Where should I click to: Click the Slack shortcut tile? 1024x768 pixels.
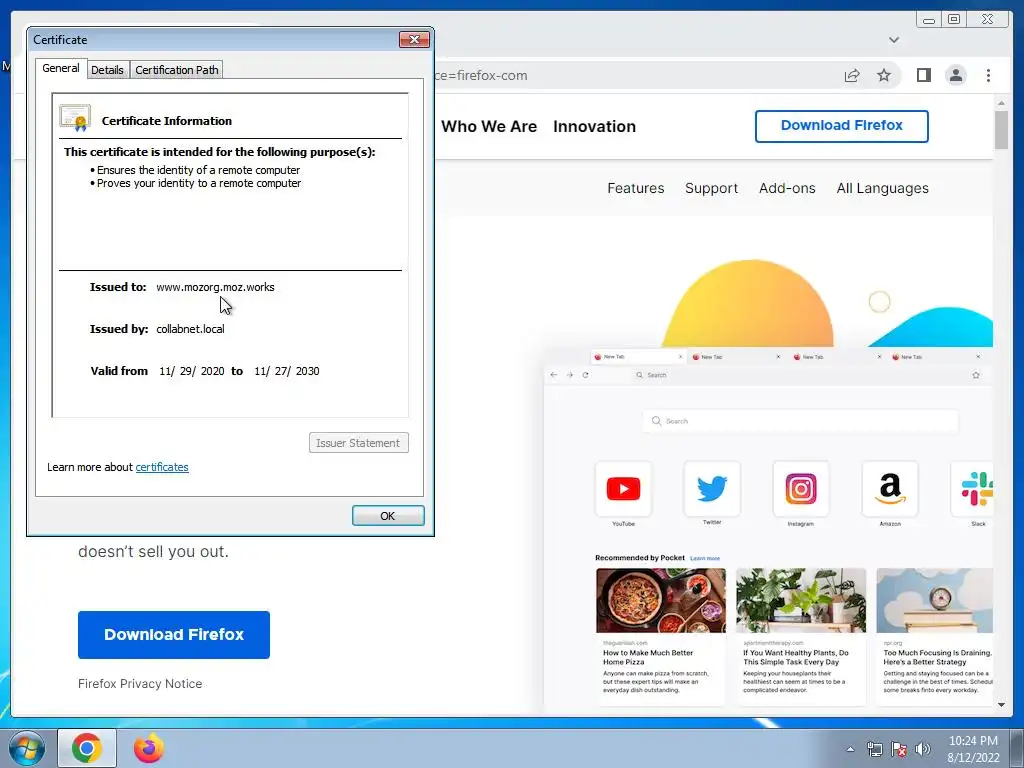click(x=973, y=489)
